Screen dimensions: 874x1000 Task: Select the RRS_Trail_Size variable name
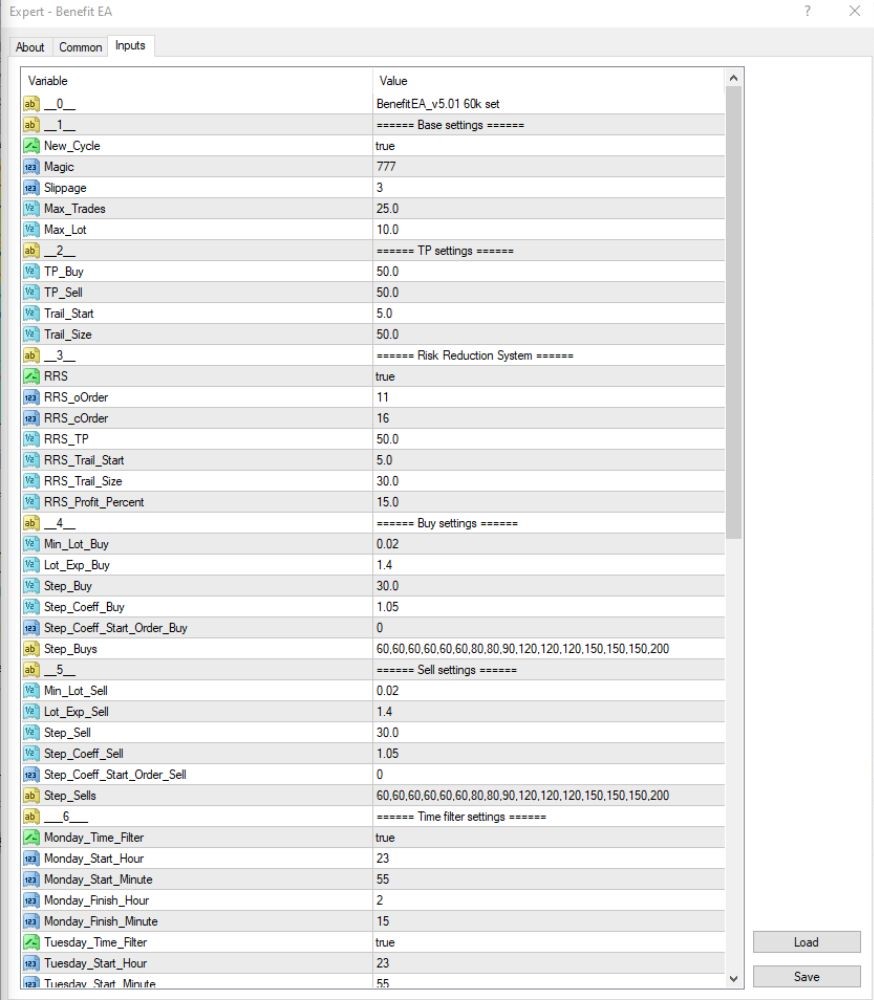[83, 481]
